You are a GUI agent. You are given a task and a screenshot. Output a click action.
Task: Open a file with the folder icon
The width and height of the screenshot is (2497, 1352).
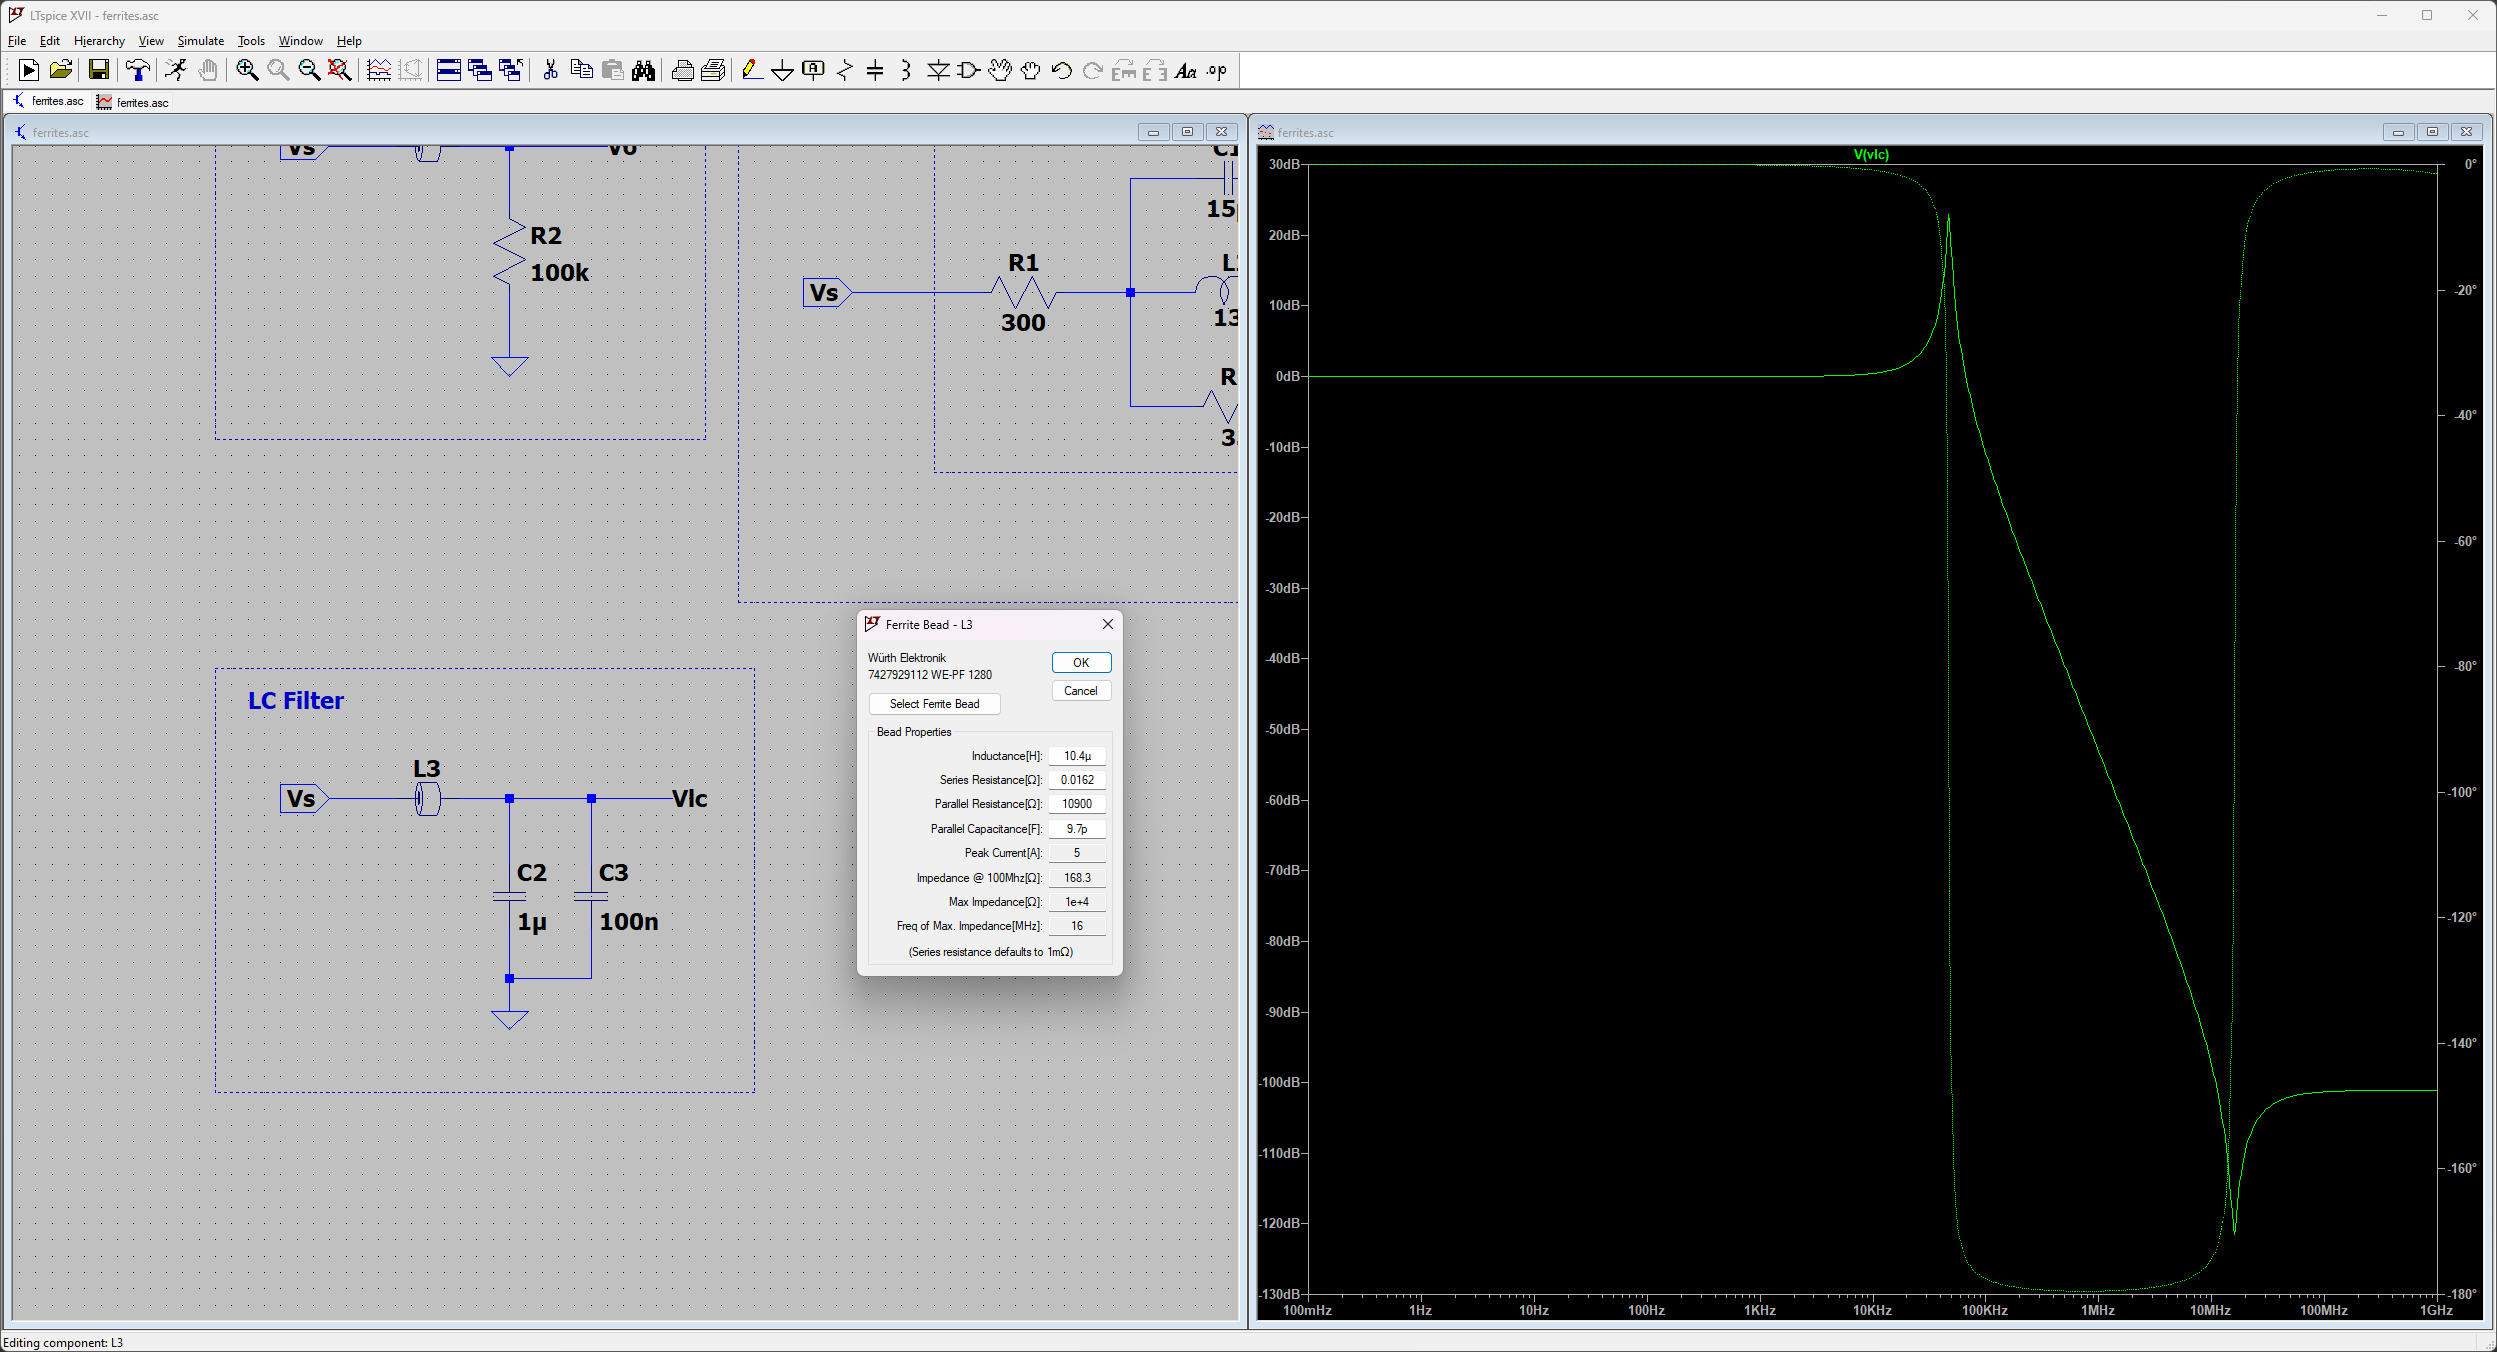[61, 70]
